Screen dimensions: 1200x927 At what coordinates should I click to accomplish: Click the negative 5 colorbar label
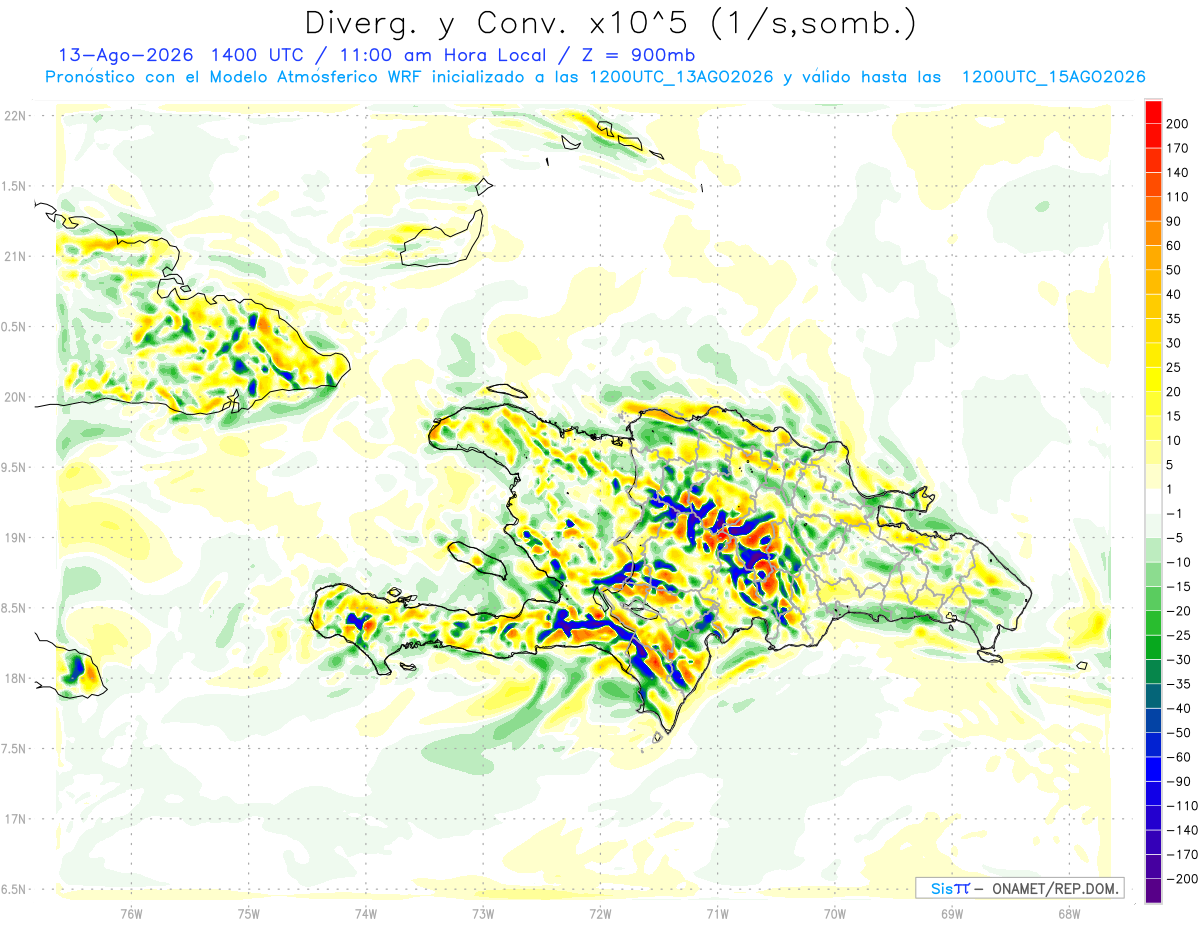point(1174,538)
